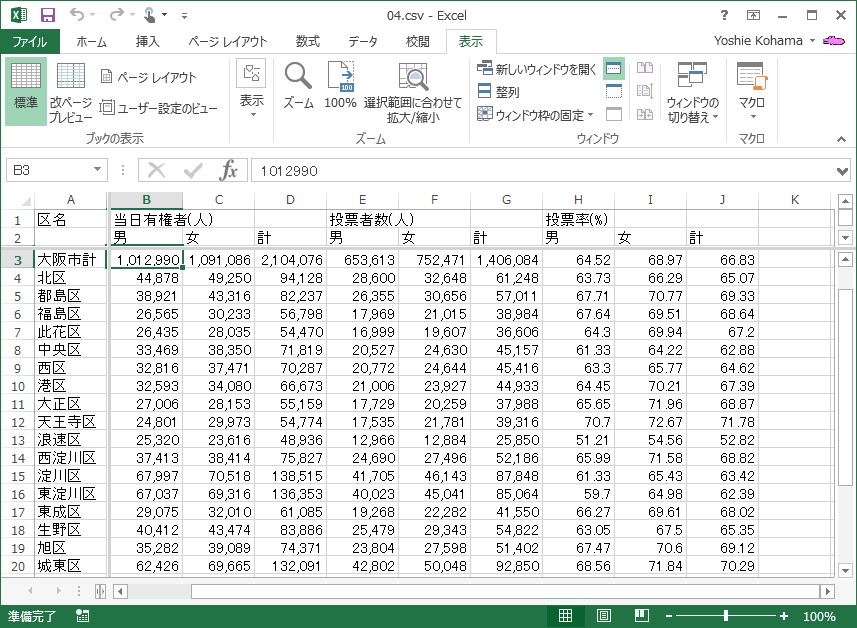Click the Hide window icon
The image size is (857, 628).
click(614, 91)
